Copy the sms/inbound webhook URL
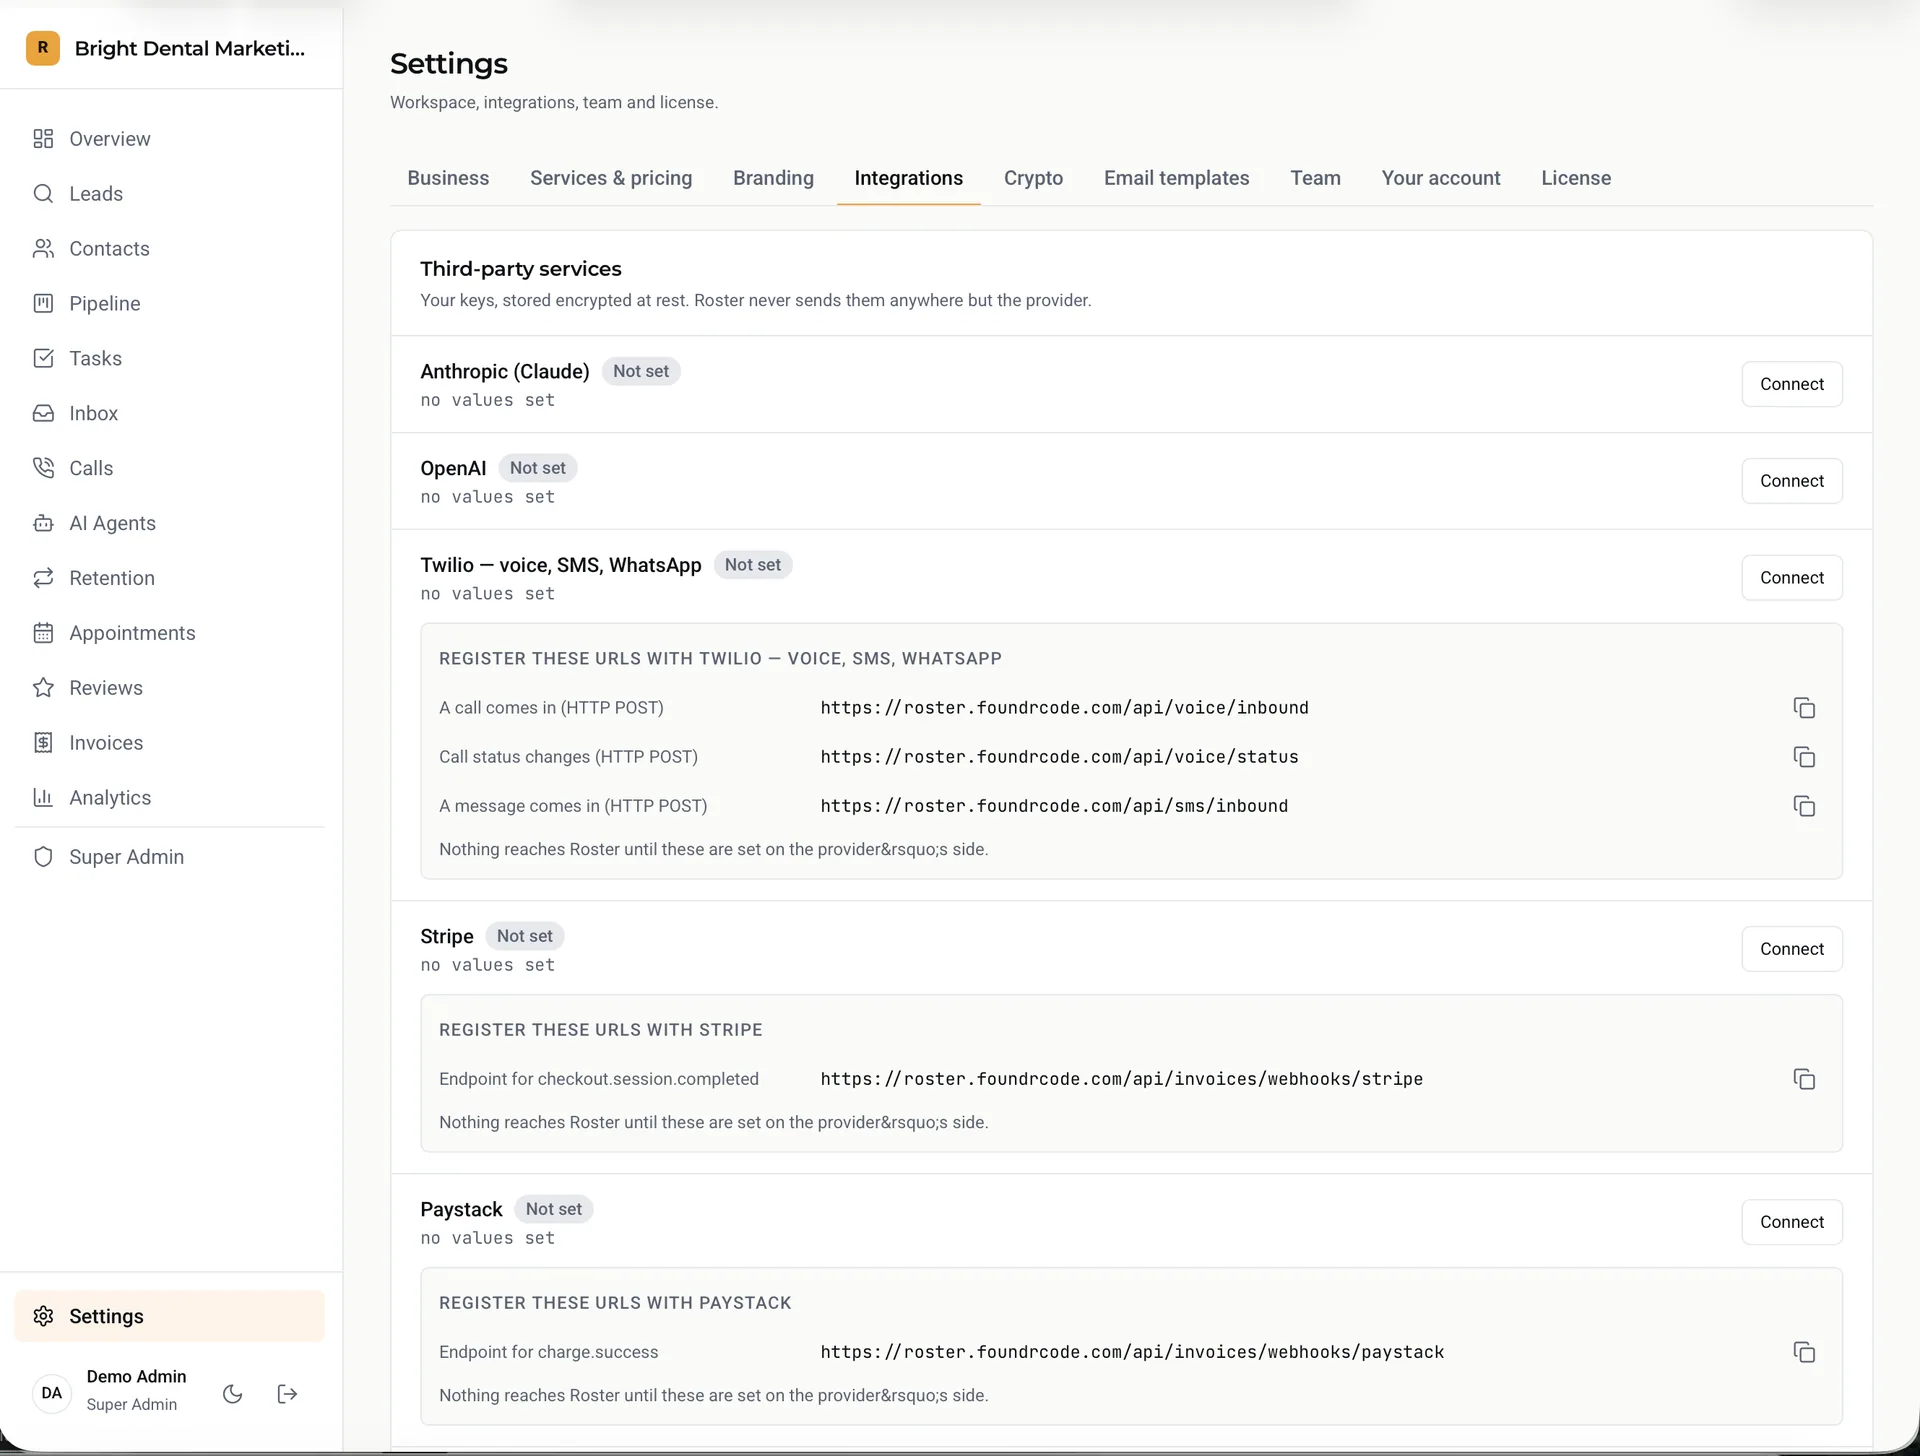 1804,806
